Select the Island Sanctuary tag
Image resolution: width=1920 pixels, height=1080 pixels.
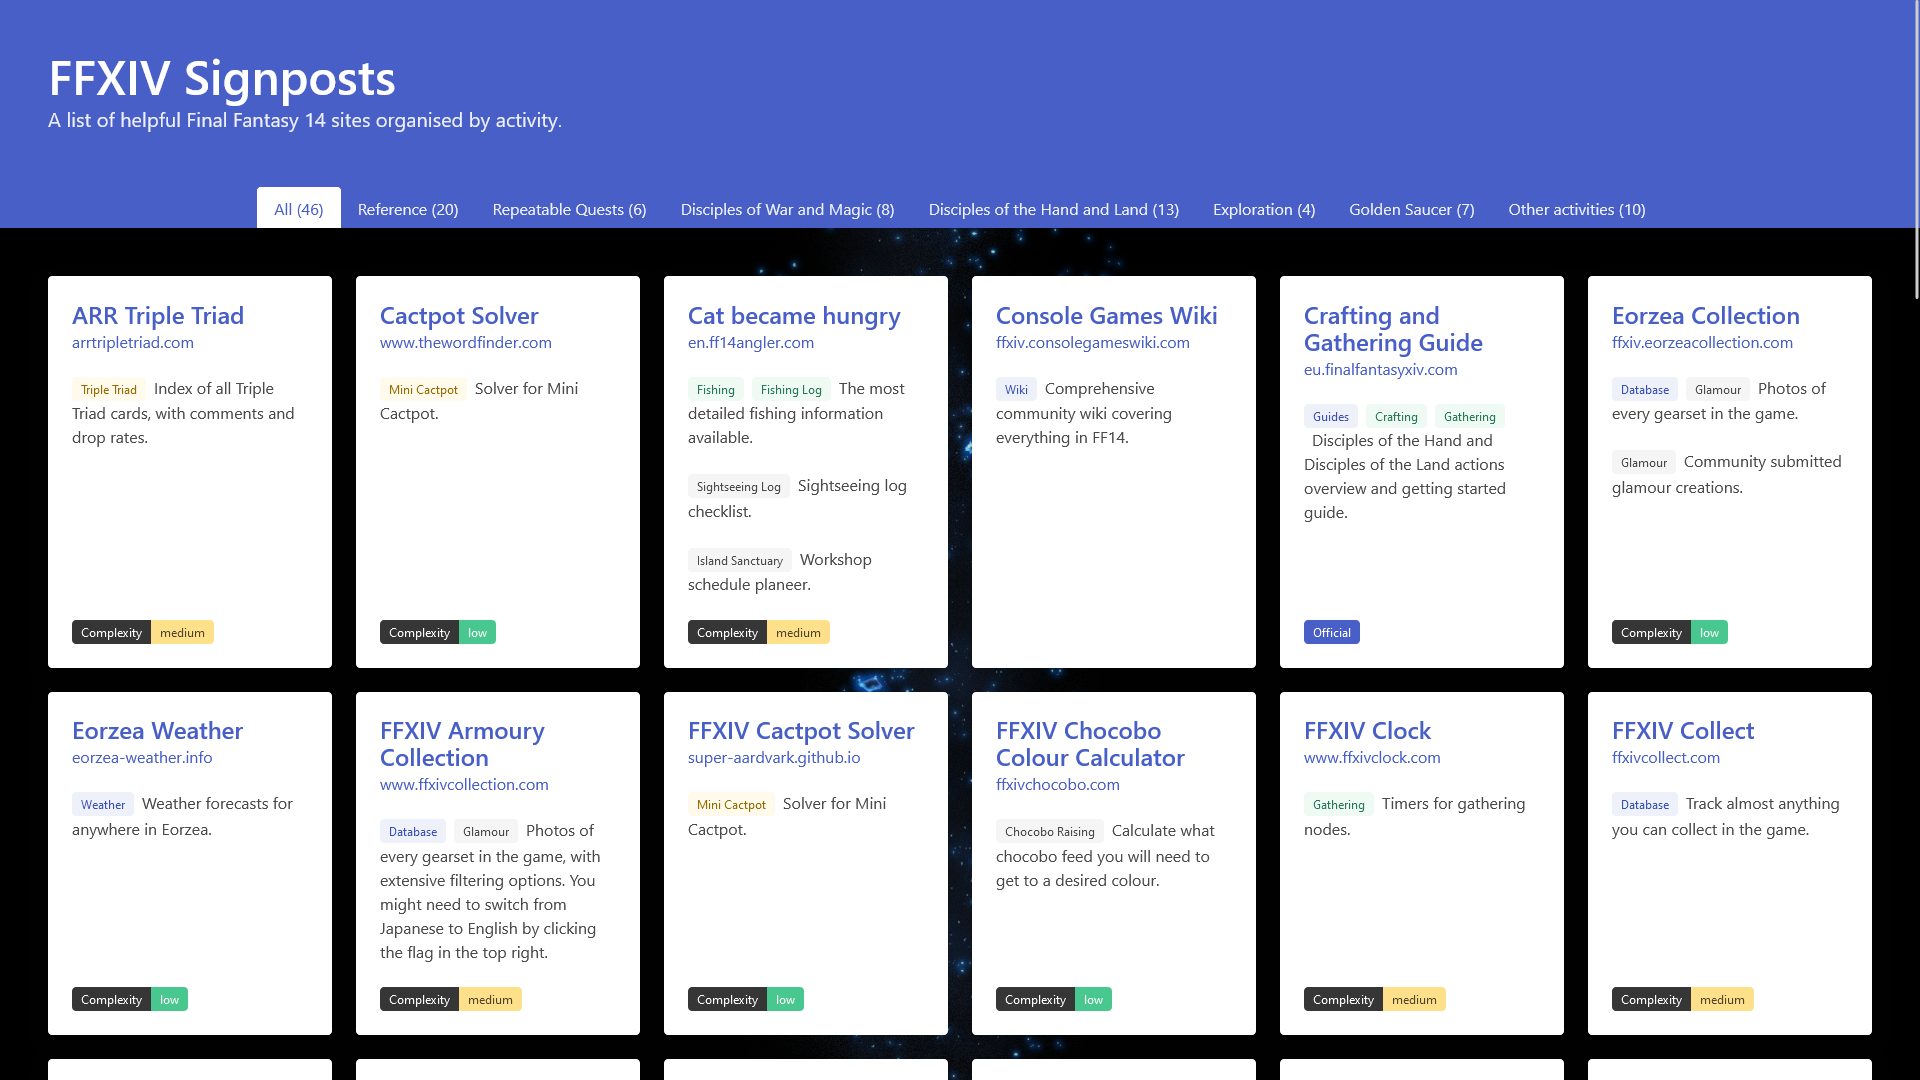pyautogui.click(x=739, y=561)
